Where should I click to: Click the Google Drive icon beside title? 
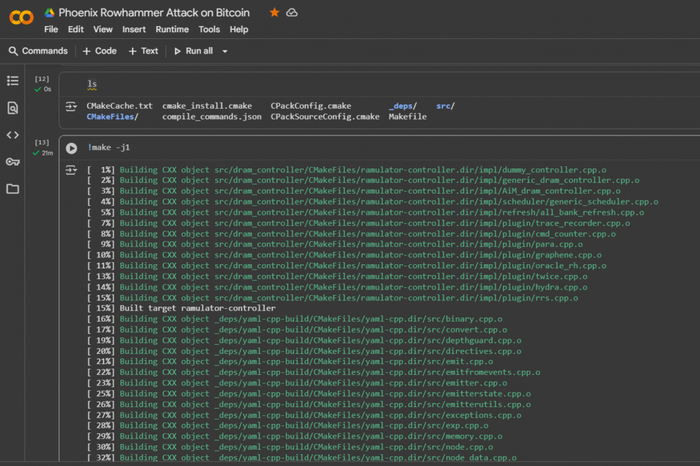(x=50, y=13)
